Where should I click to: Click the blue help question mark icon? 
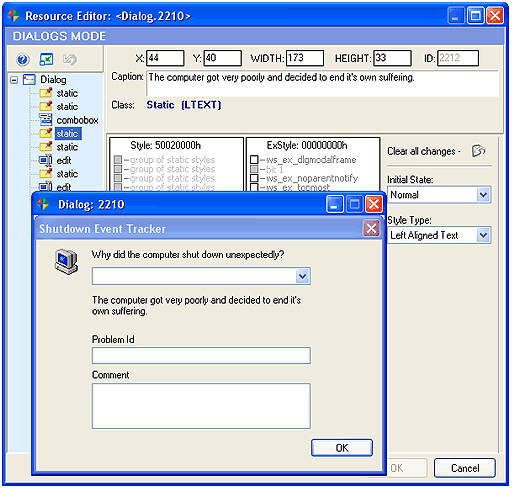pos(23,60)
